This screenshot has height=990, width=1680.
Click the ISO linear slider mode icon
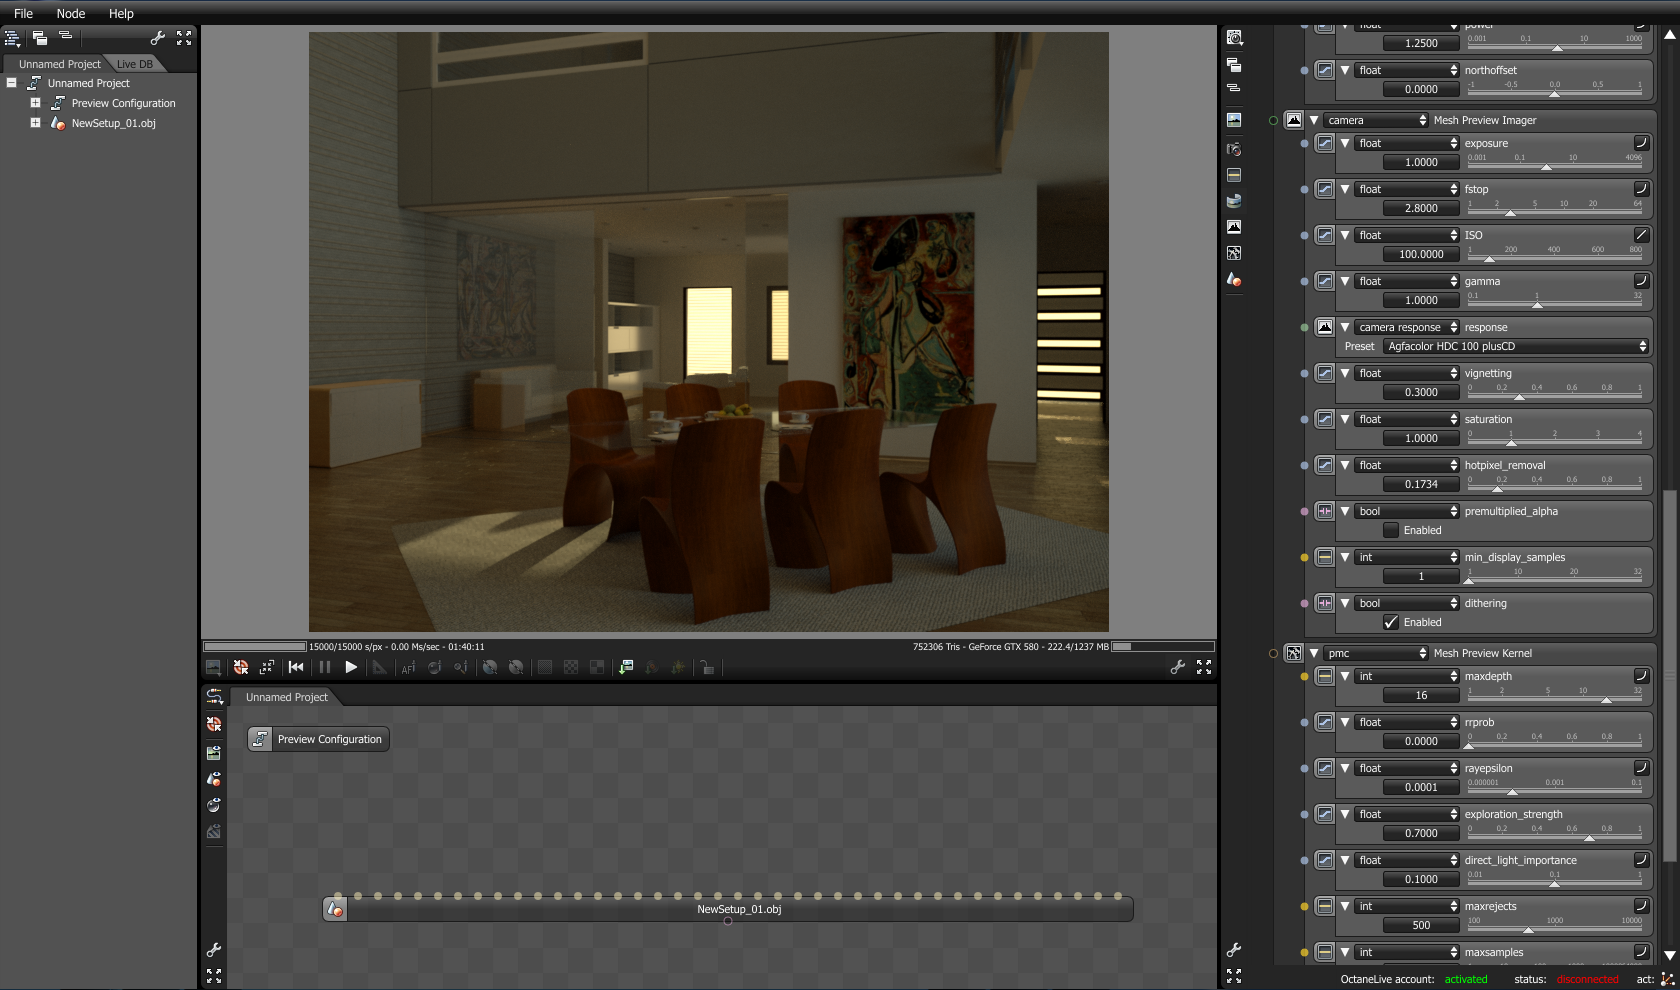pyautogui.click(x=1641, y=235)
